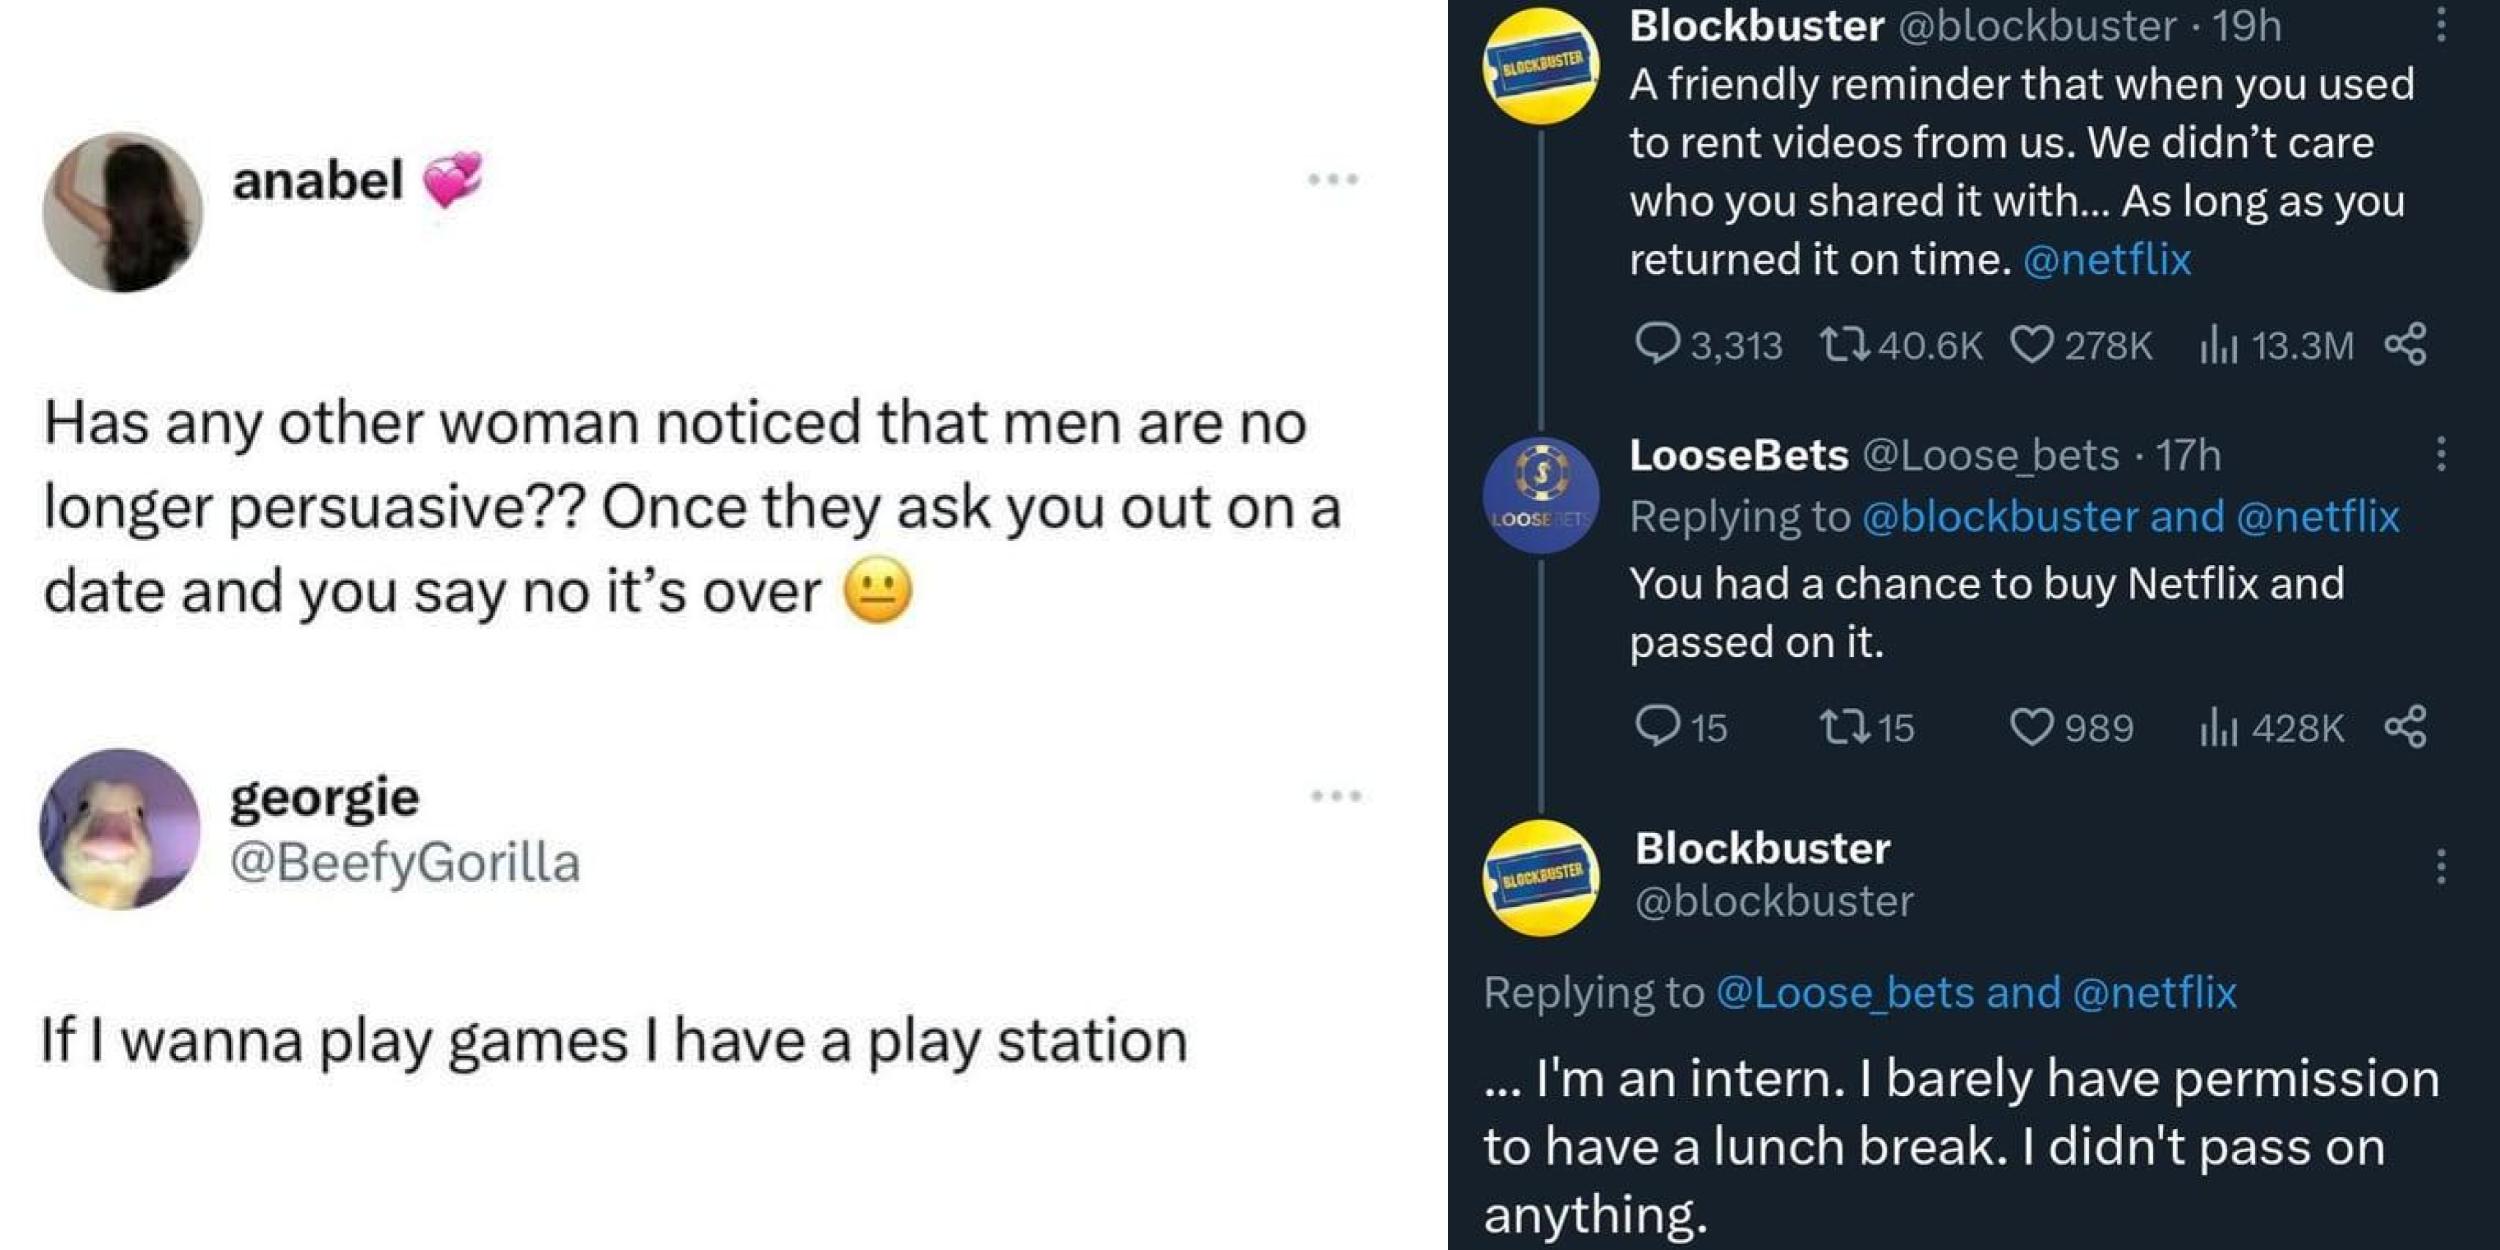Open more options on georgie's tweet
Image resolution: width=2500 pixels, height=1250 pixels.
click(1335, 797)
